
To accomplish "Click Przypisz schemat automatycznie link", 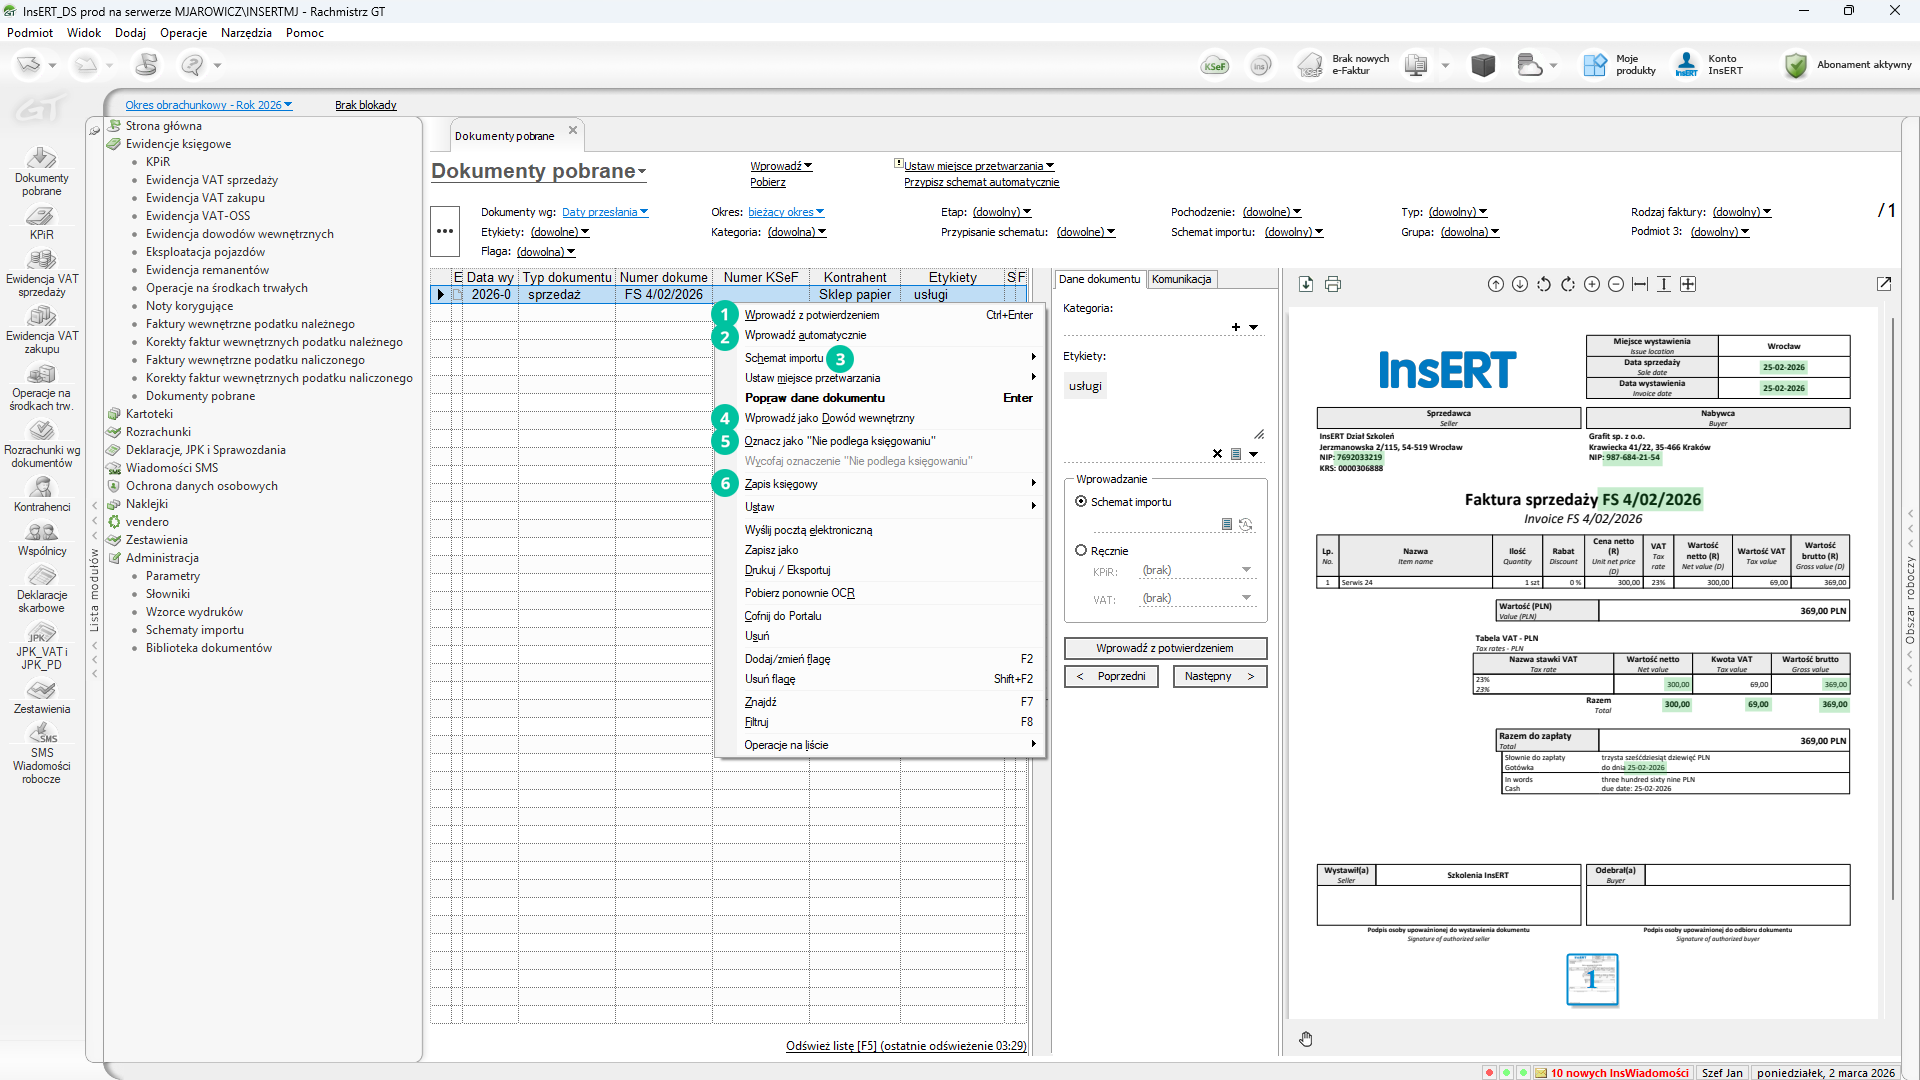I will click(981, 182).
